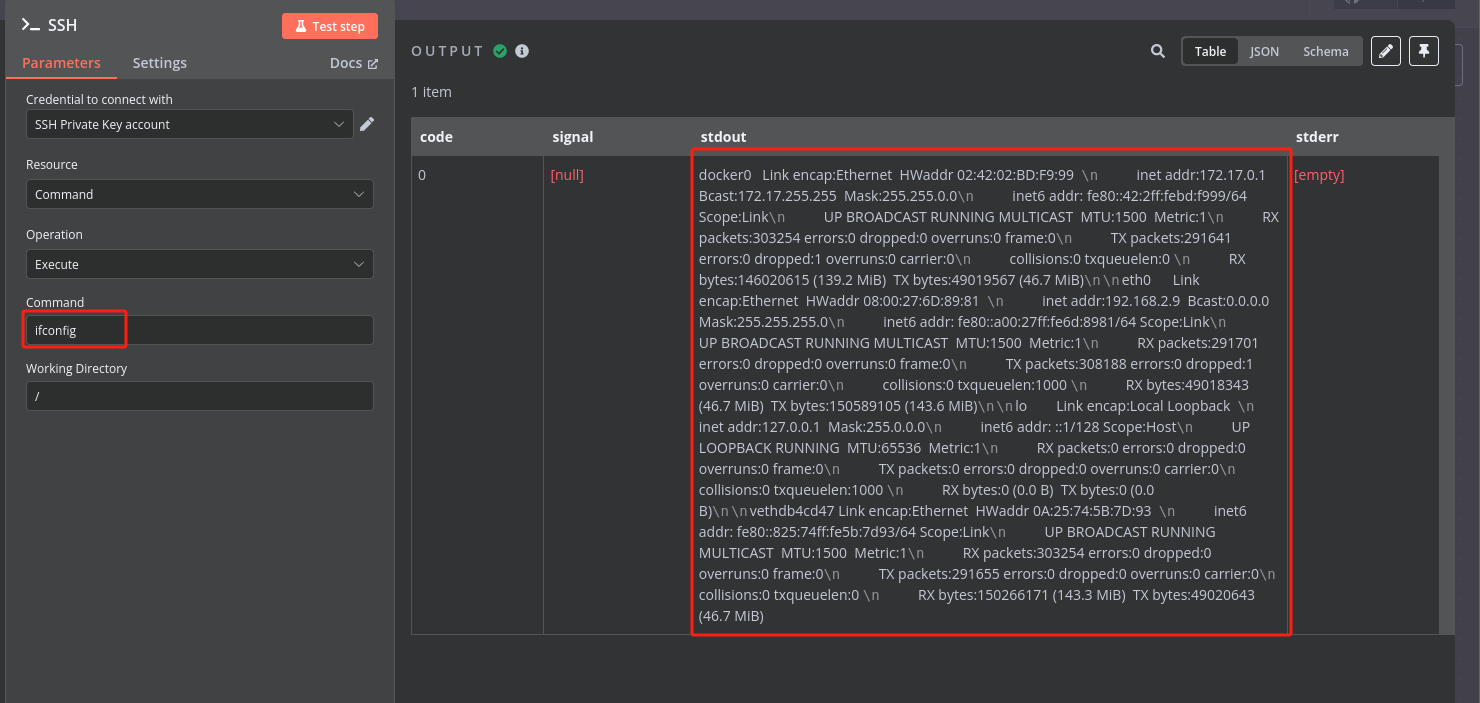Viewport: 1480px width, 703px height.
Task: Run the node with Test step
Action: (329, 26)
